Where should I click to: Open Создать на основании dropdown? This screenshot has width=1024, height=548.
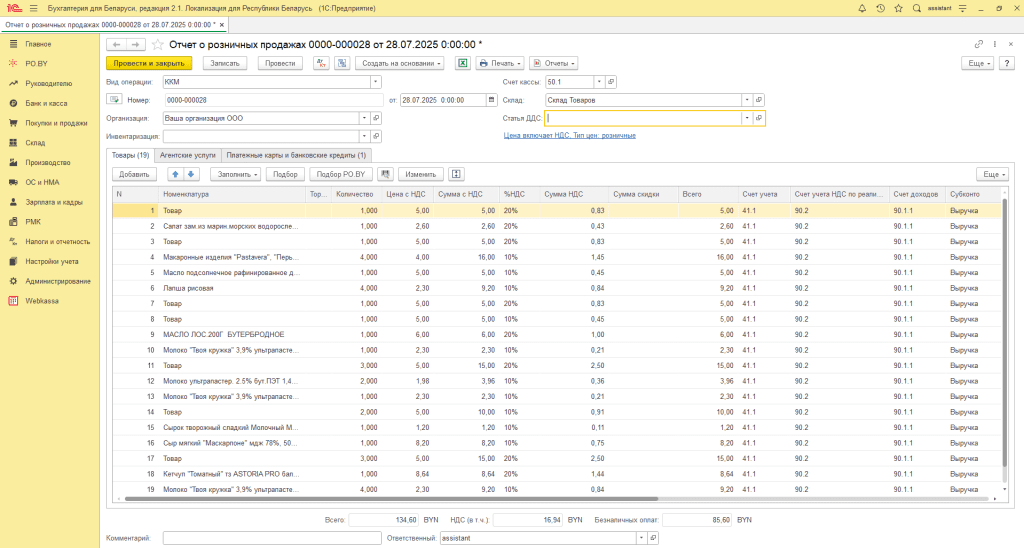tap(400, 63)
